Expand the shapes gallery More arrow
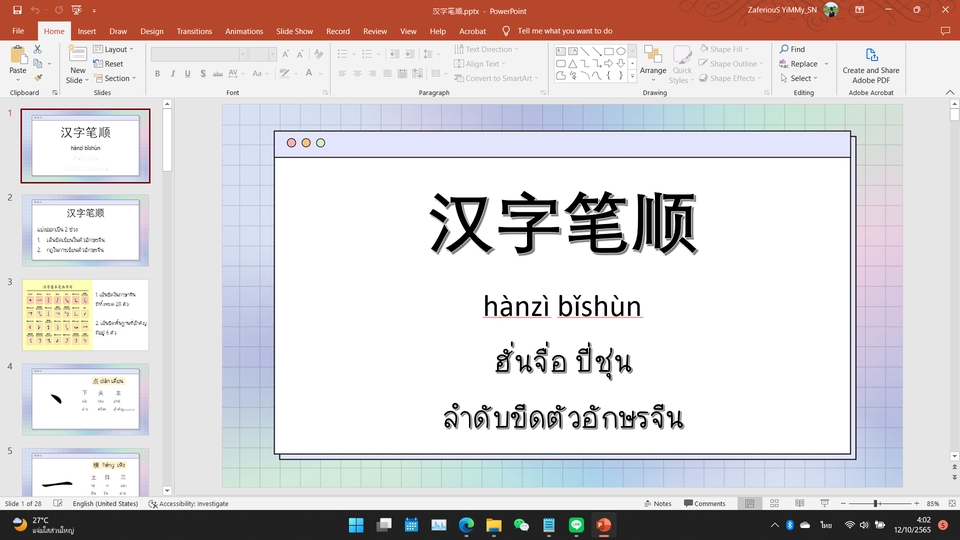Image resolution: width=960 pixels, height=540 pixels. [632, 77]
